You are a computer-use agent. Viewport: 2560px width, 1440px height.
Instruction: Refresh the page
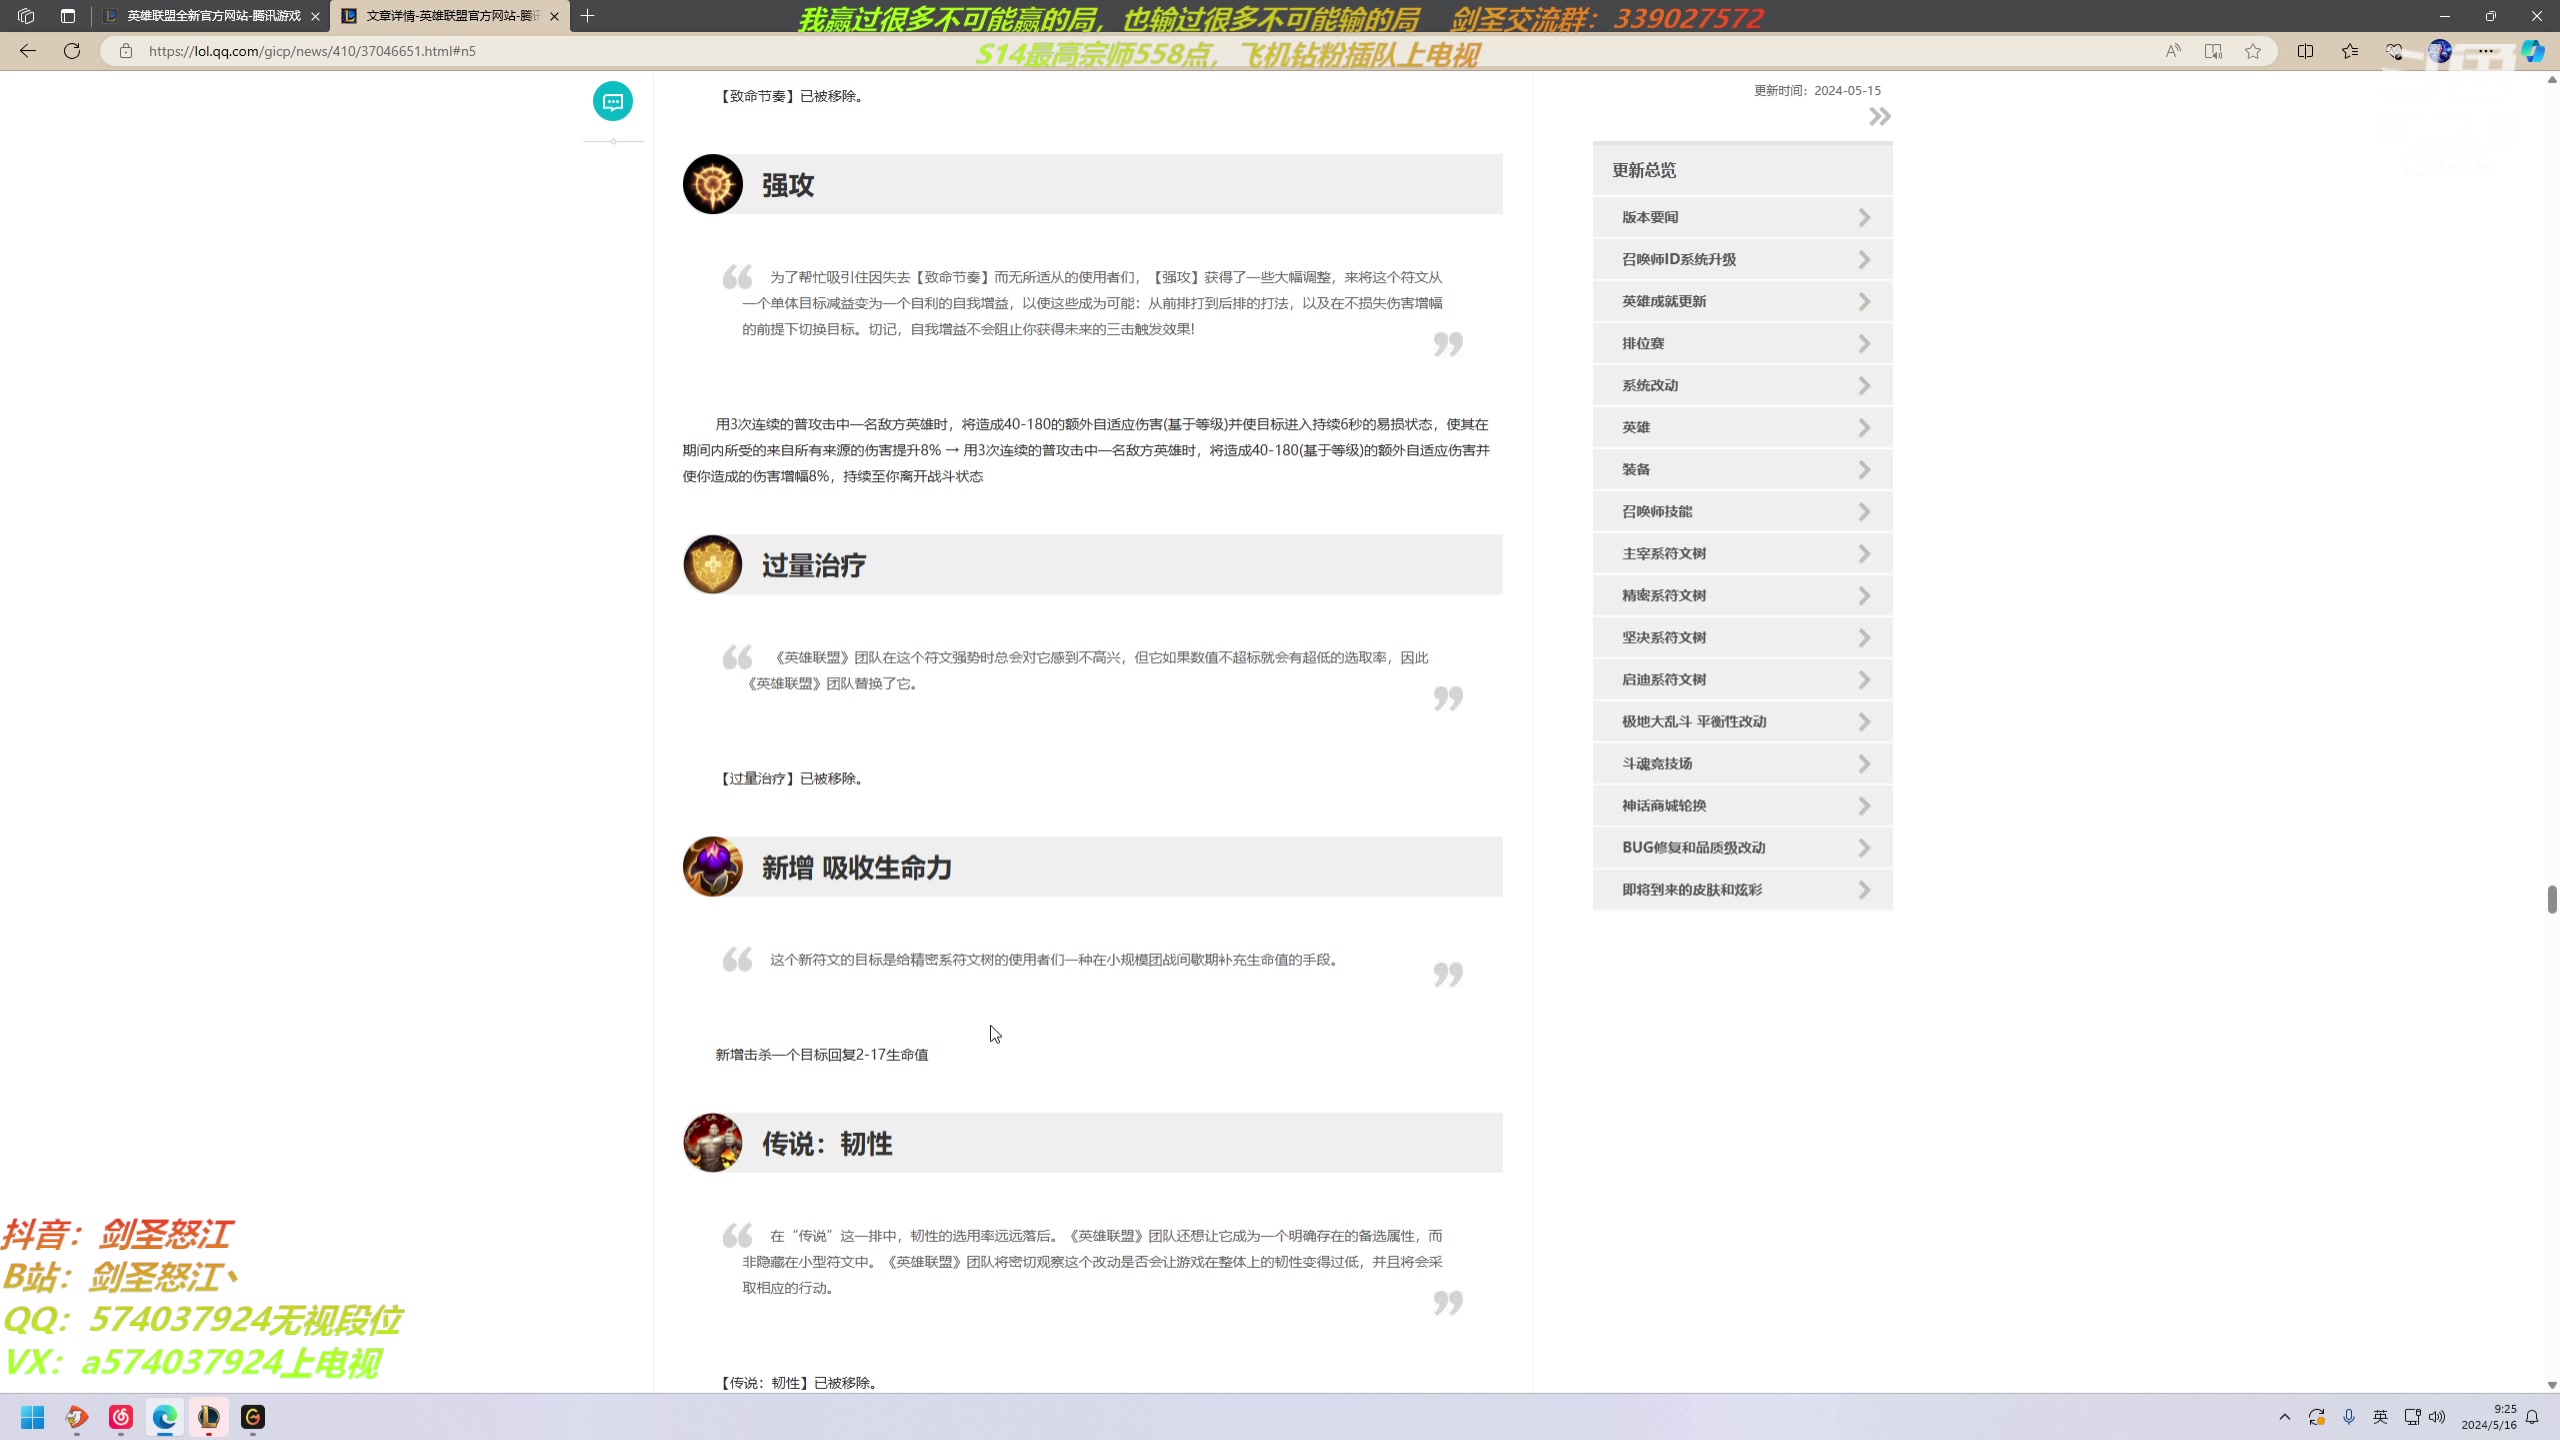(72, 50)
